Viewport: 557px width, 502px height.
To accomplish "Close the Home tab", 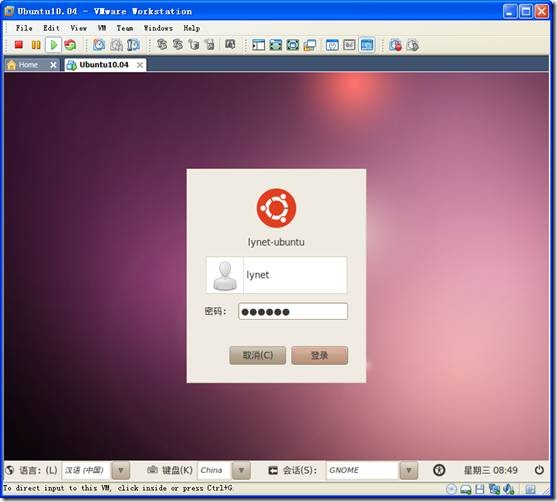I will coord(53,65).
